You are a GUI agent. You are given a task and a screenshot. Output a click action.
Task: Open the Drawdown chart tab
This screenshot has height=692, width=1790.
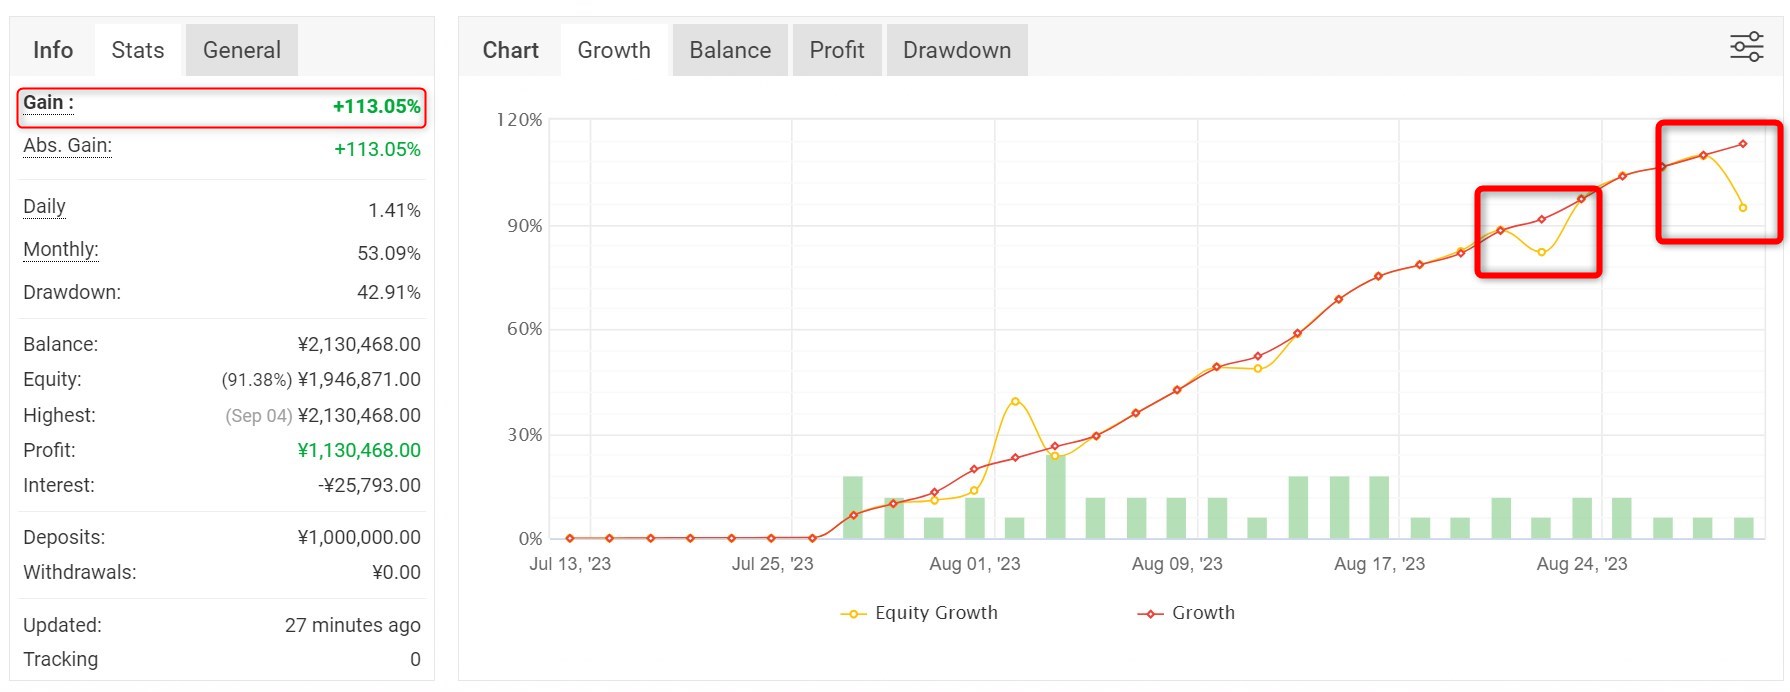coord(956,50)
